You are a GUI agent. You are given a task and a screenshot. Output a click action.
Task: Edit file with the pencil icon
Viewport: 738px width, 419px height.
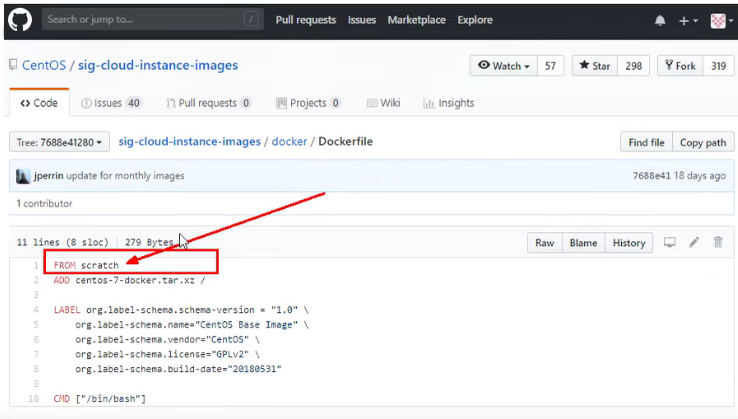pos(694,242)
